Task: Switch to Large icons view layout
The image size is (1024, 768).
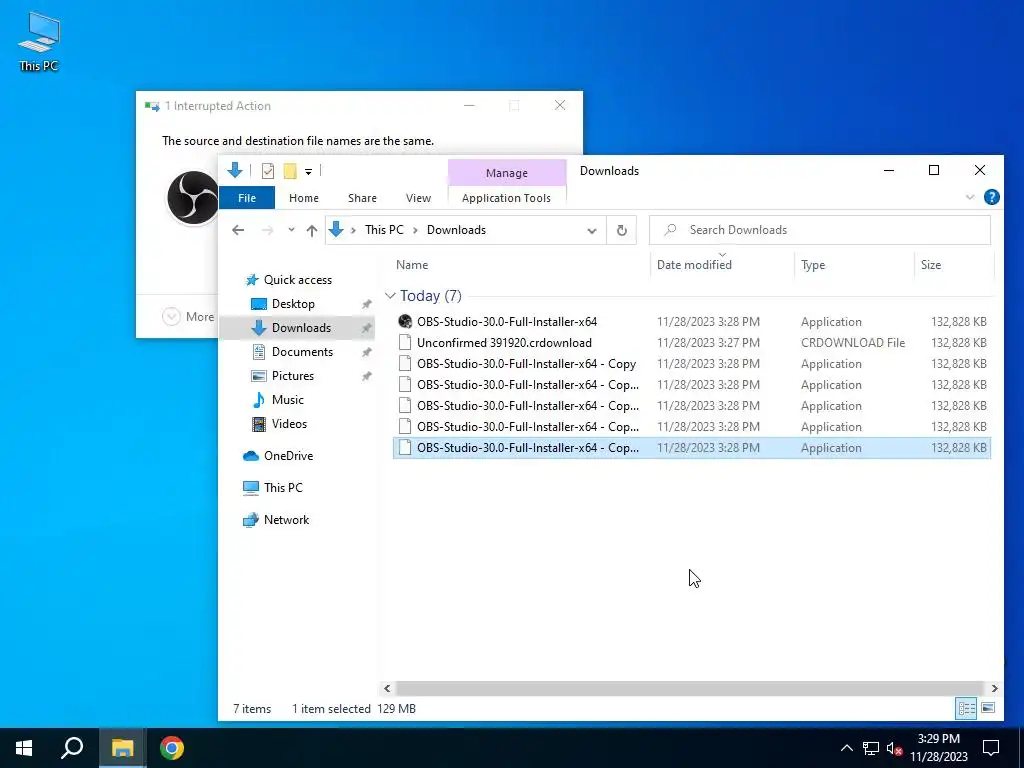Action: 988,708
